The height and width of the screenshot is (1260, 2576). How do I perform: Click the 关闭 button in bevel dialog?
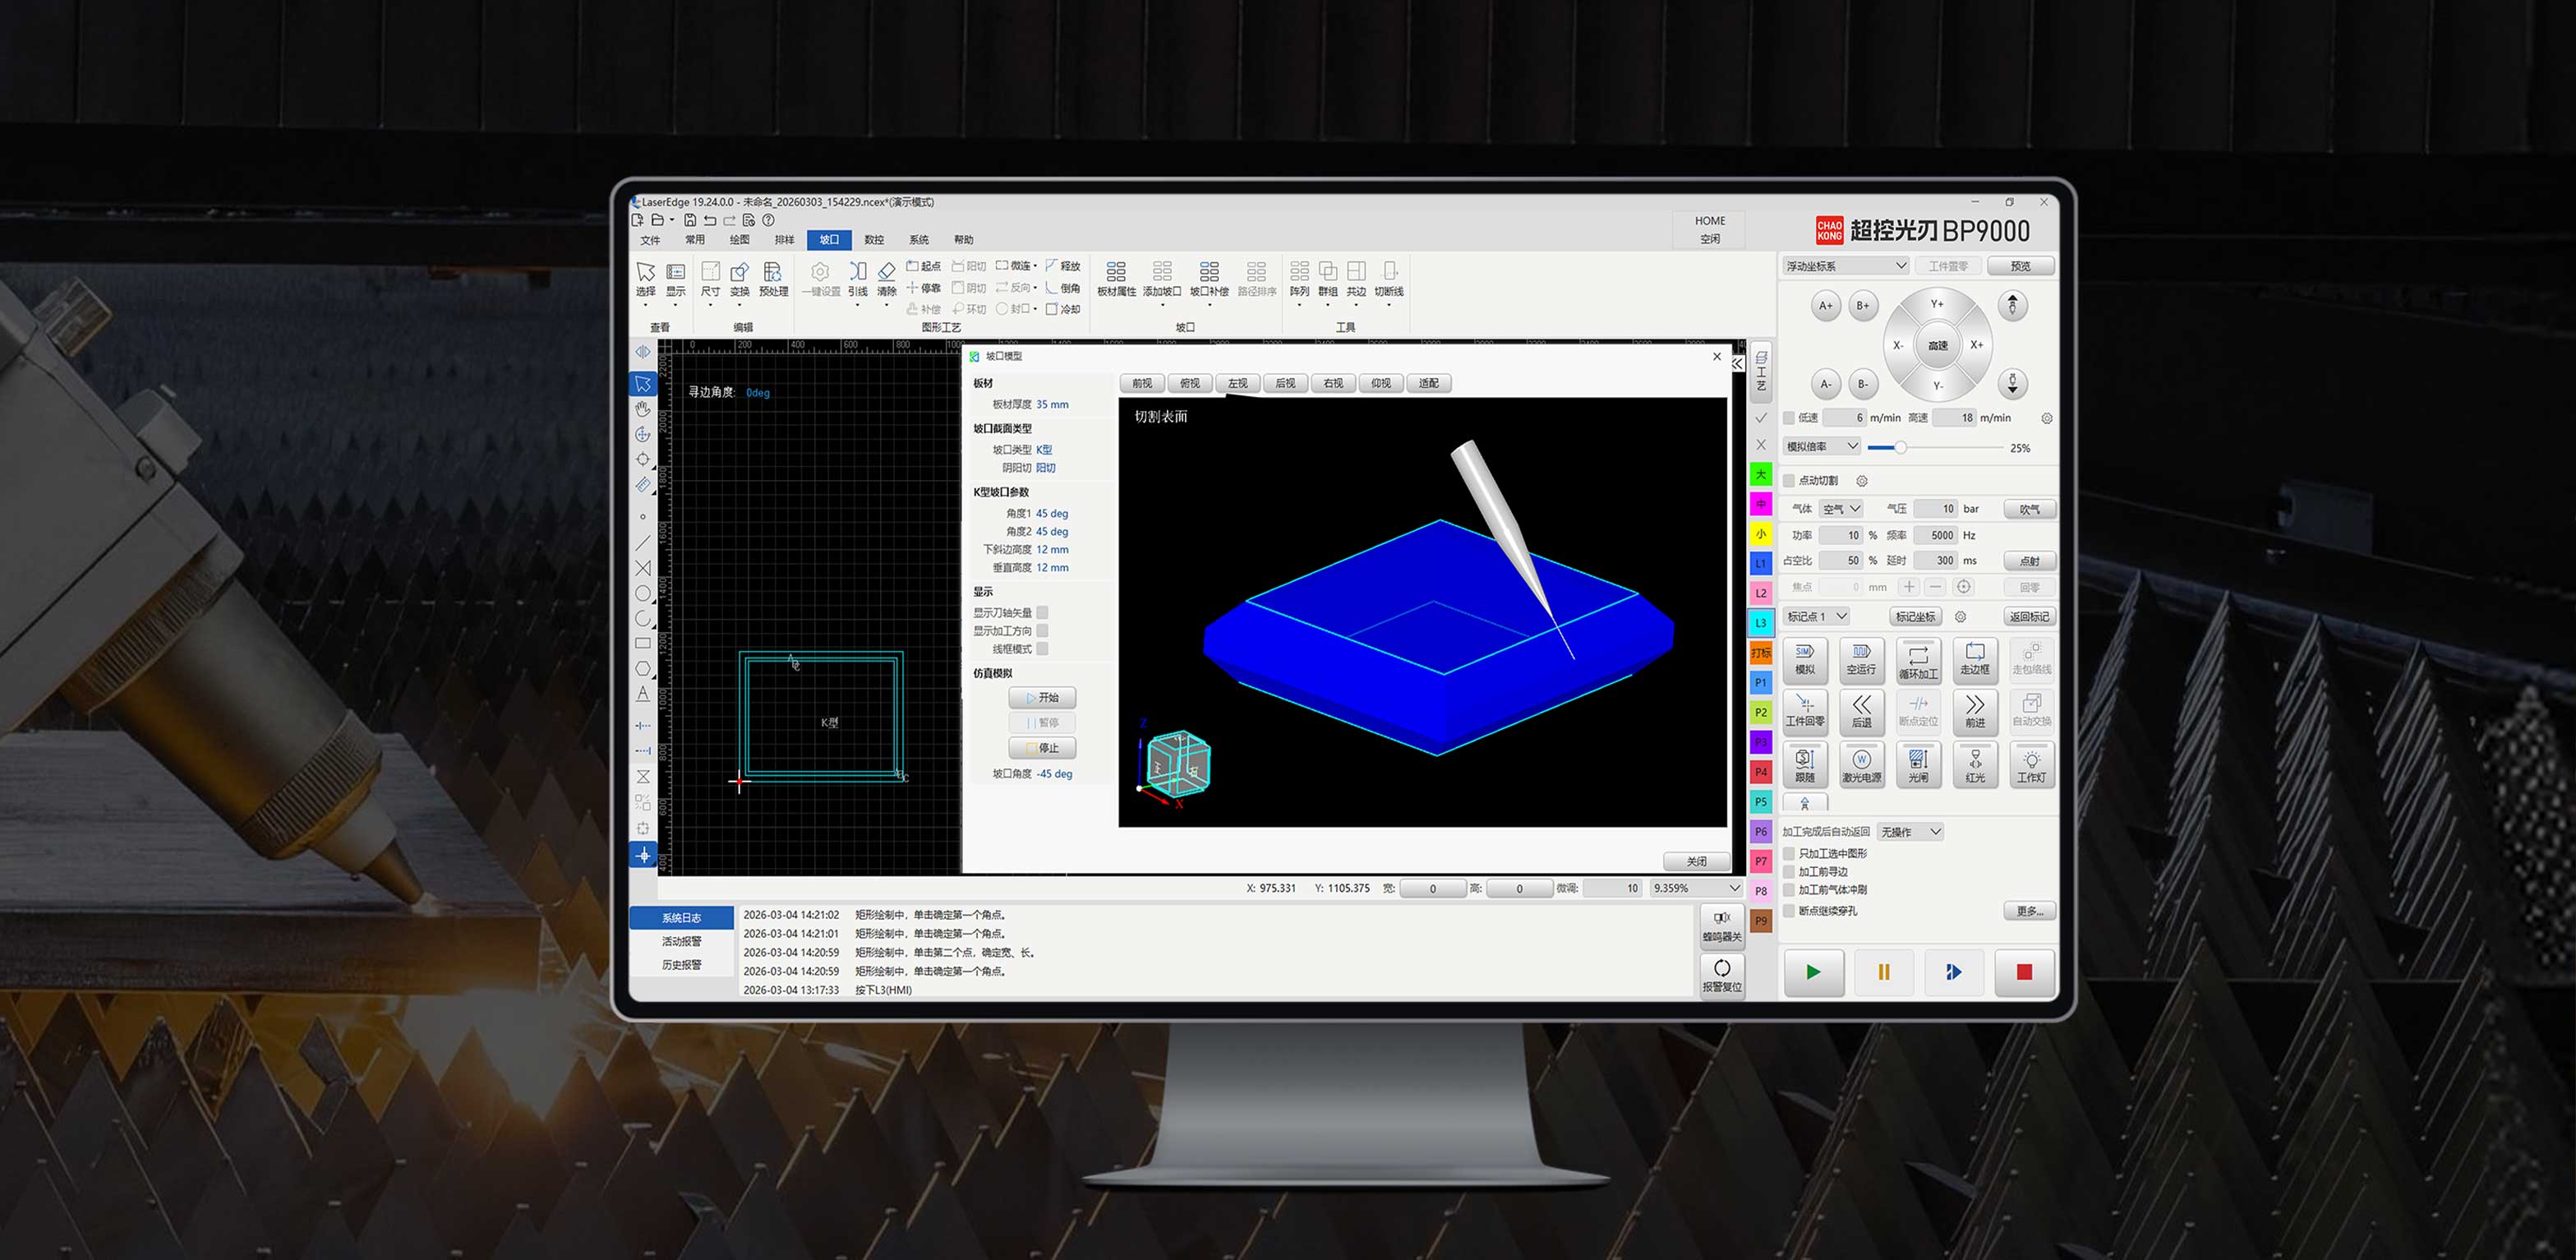pyautogui.click(x=1696, y=861)
